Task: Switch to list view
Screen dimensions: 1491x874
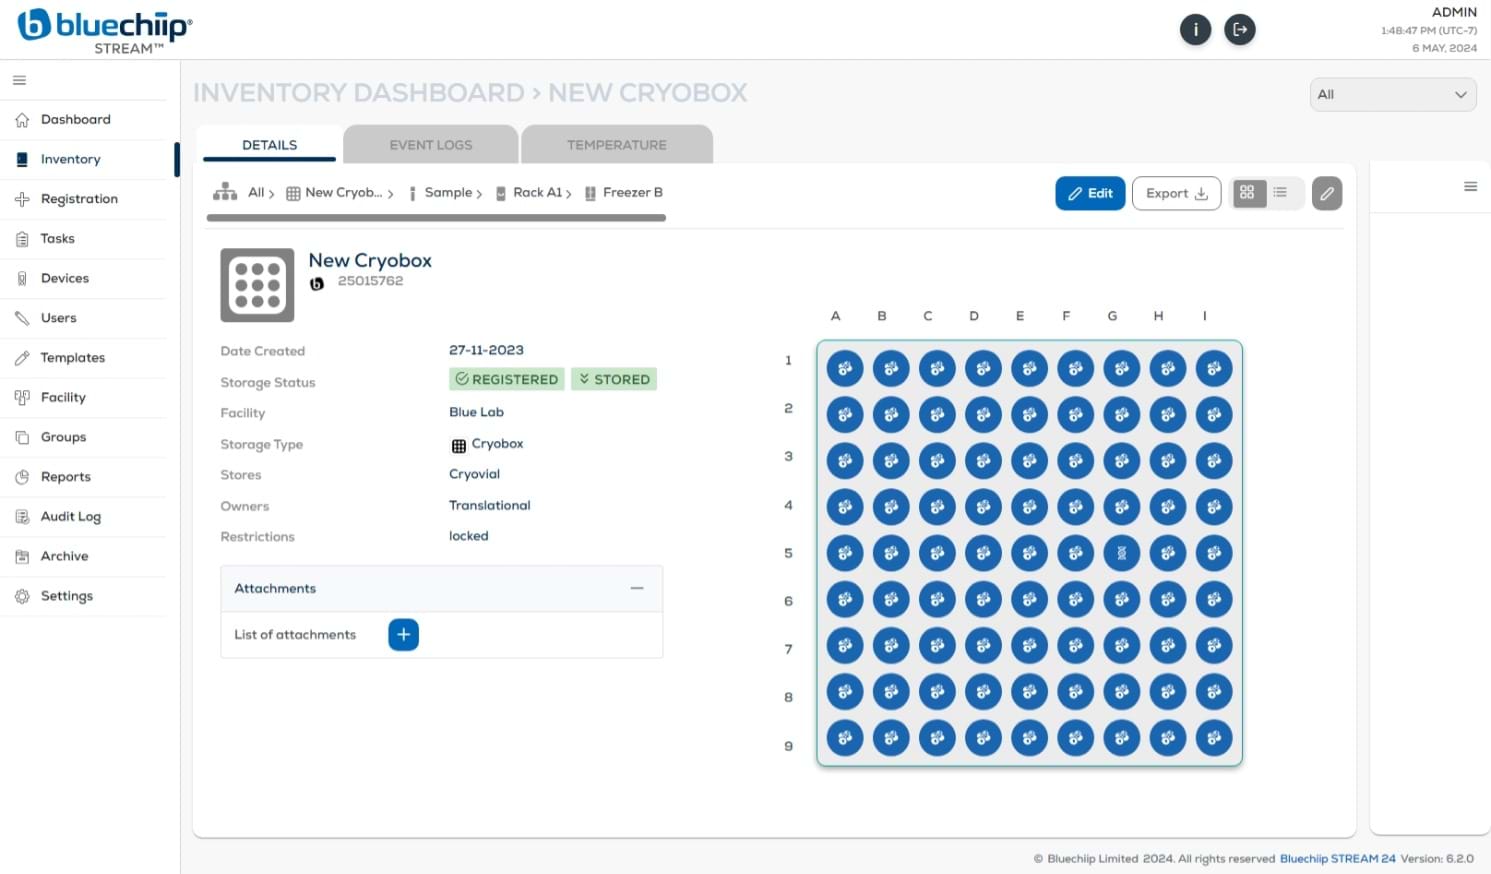Action: point(1281,193)
